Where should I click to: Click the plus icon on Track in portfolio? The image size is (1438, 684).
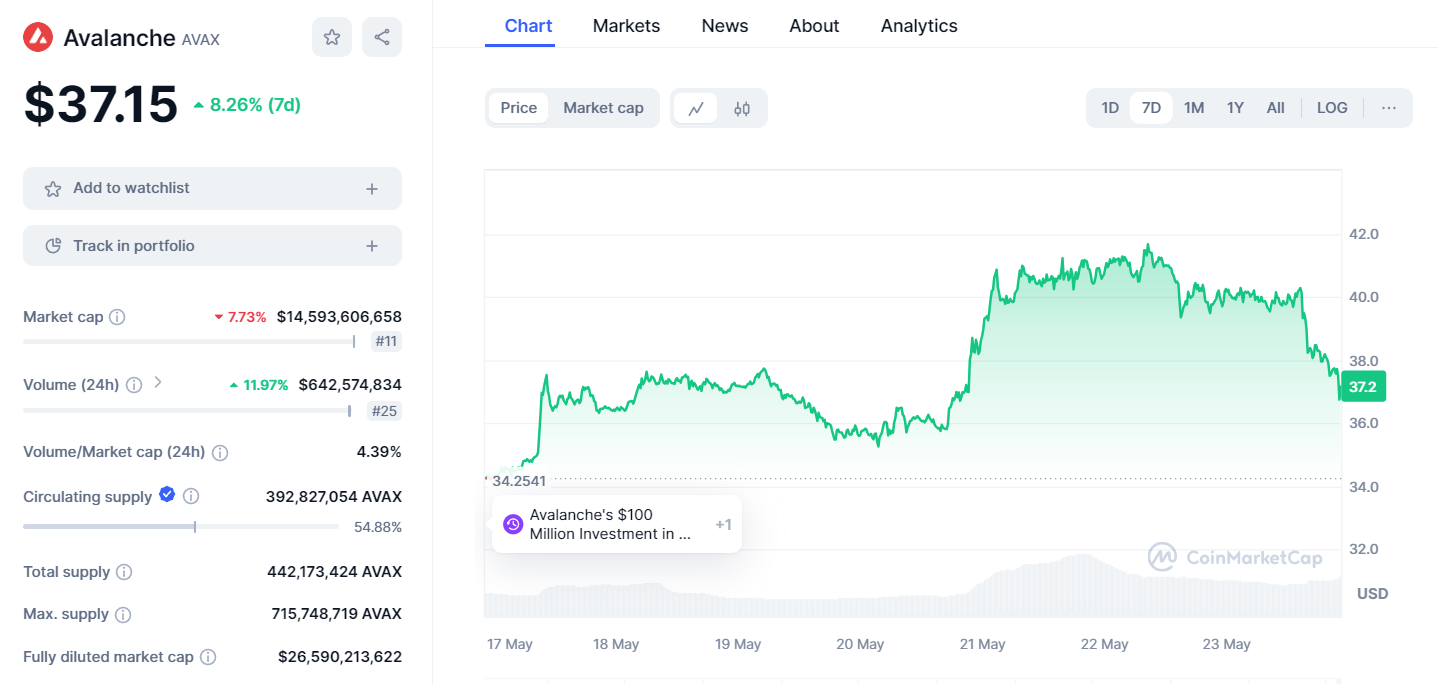click(372, 246)
